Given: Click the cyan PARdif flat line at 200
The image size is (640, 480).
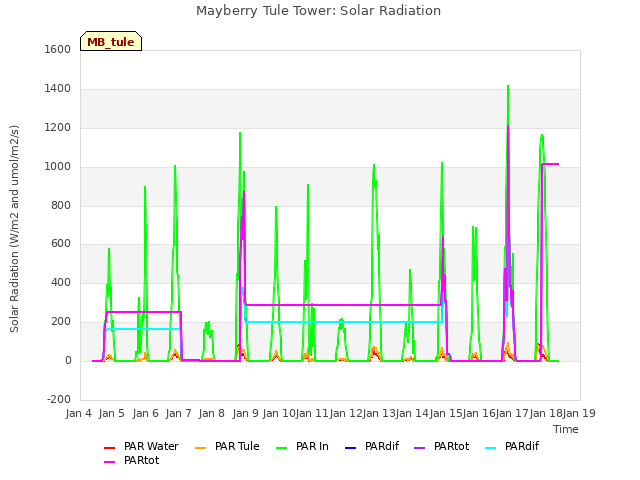Looking at the screenshot, I should point(344,322).
